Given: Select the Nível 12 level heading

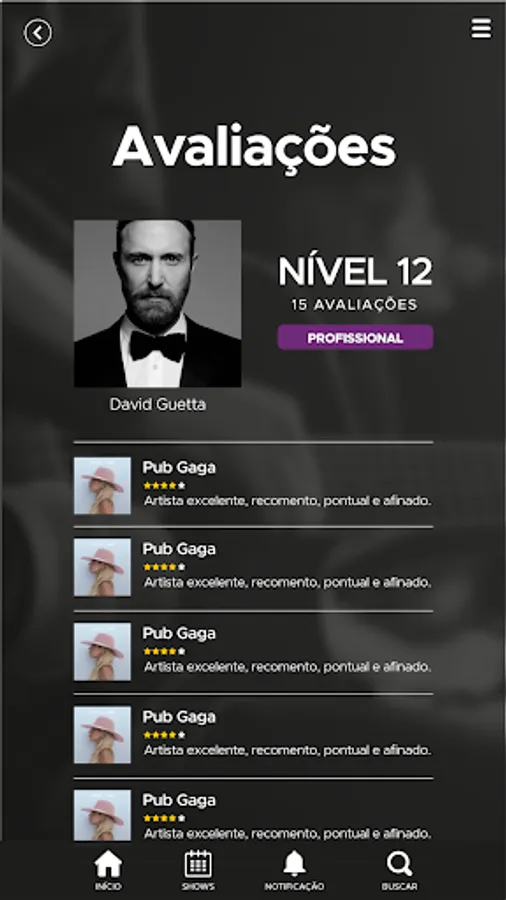Looking at the screenshot, I should (355, 271).
